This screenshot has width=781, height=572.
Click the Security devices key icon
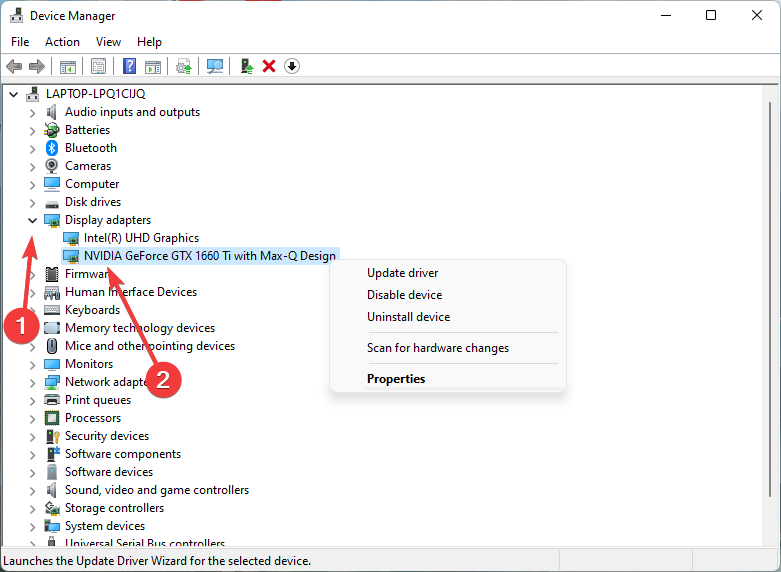pos(52,436)
